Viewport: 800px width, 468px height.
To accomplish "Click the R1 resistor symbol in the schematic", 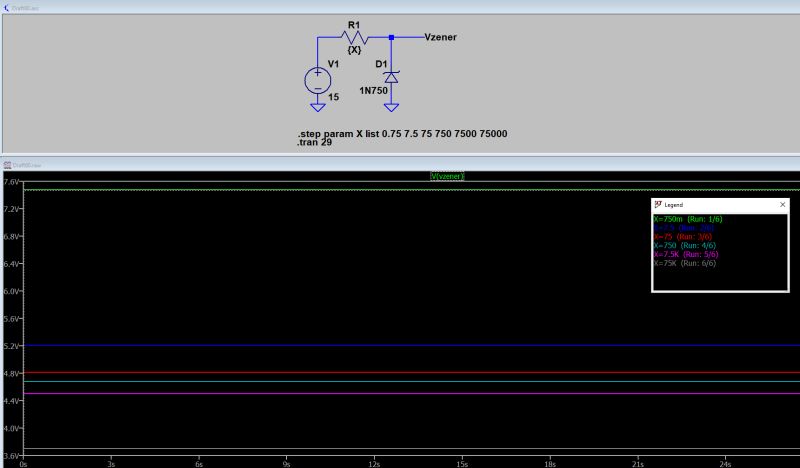I will 355,37.
